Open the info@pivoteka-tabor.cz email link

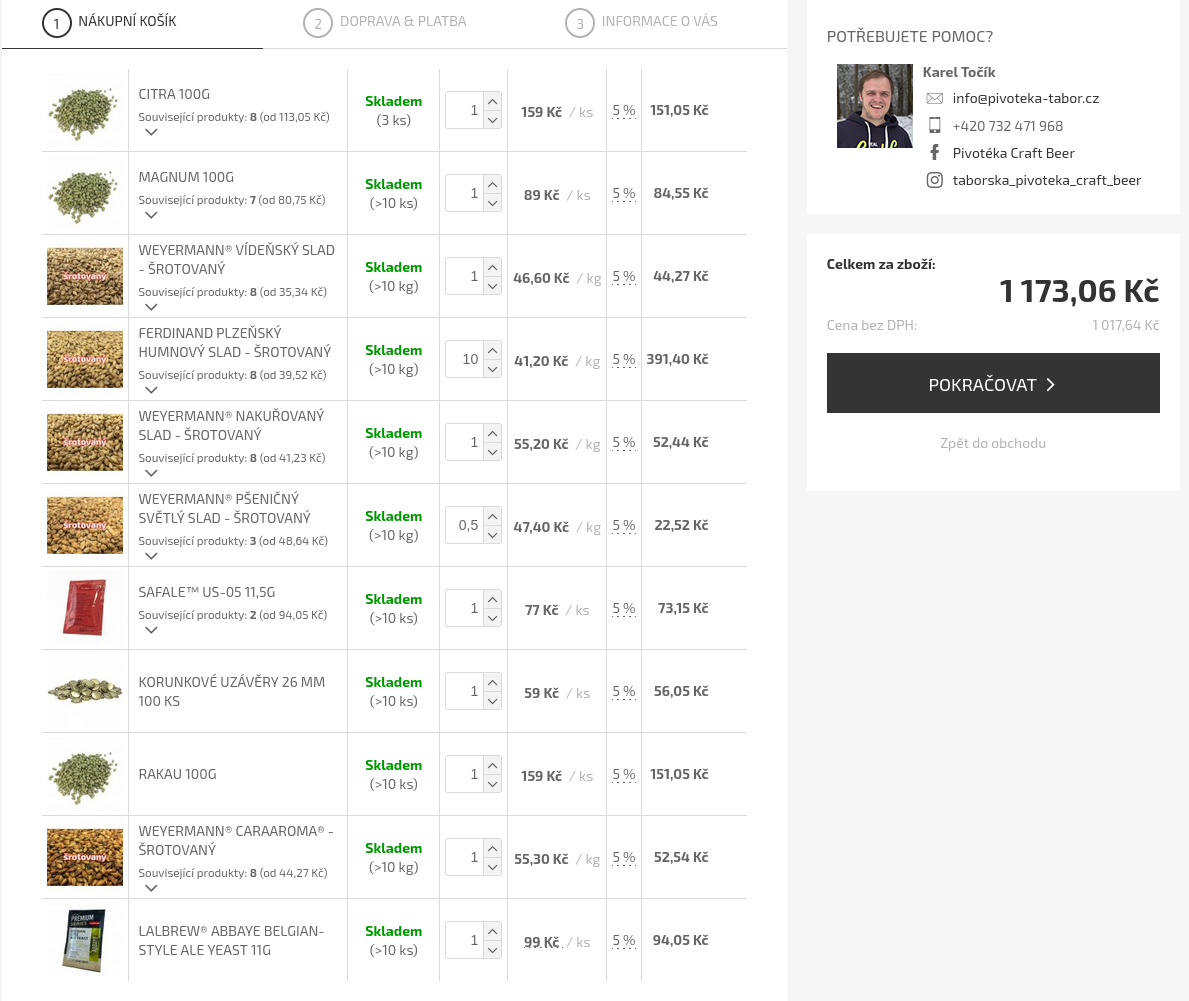point(1025,98)
